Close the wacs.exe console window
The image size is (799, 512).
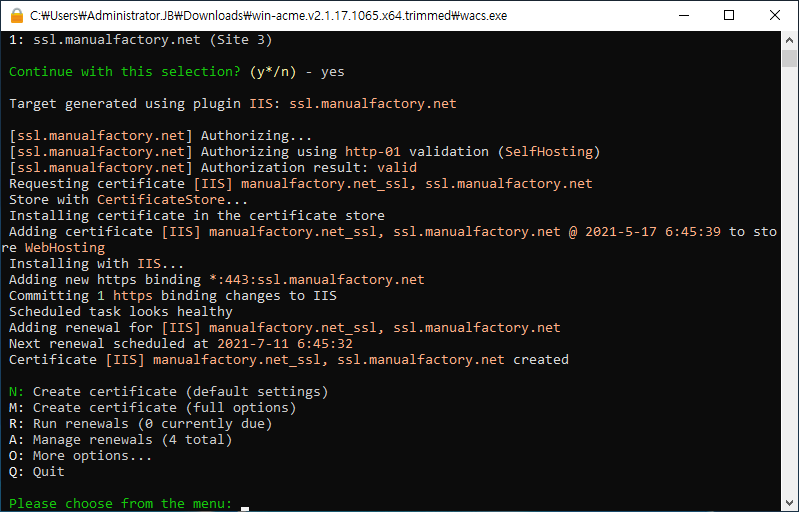[x=775, y=15]
